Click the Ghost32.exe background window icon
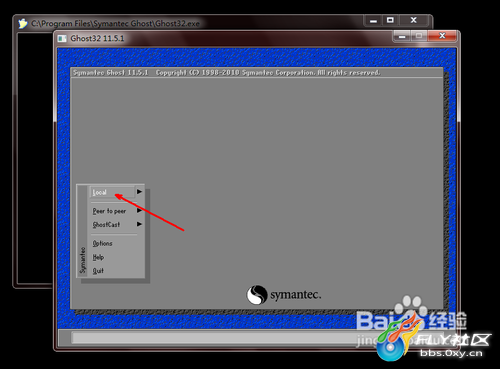The image size is (500, 369). pyautogui.click(x=23, y=24)
